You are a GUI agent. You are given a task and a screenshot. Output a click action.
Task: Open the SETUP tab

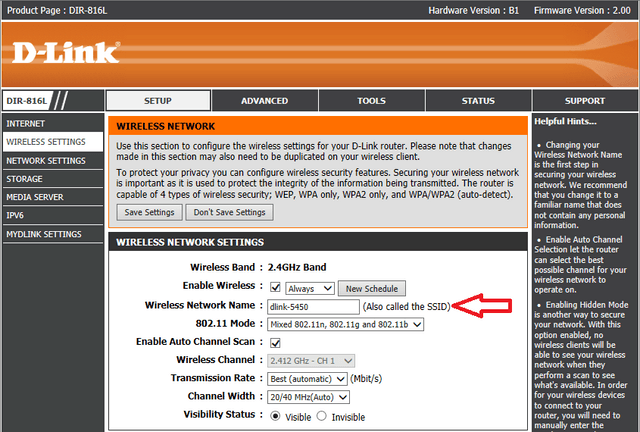pyautogui.click(x=158, y=100)
